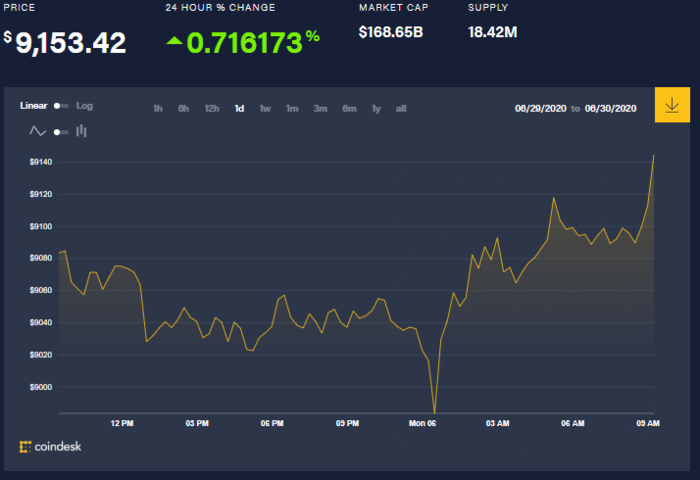The height and width of the screenshot is (480, 700).
Task: Choose the 1d time range
Action: point(239,108)
